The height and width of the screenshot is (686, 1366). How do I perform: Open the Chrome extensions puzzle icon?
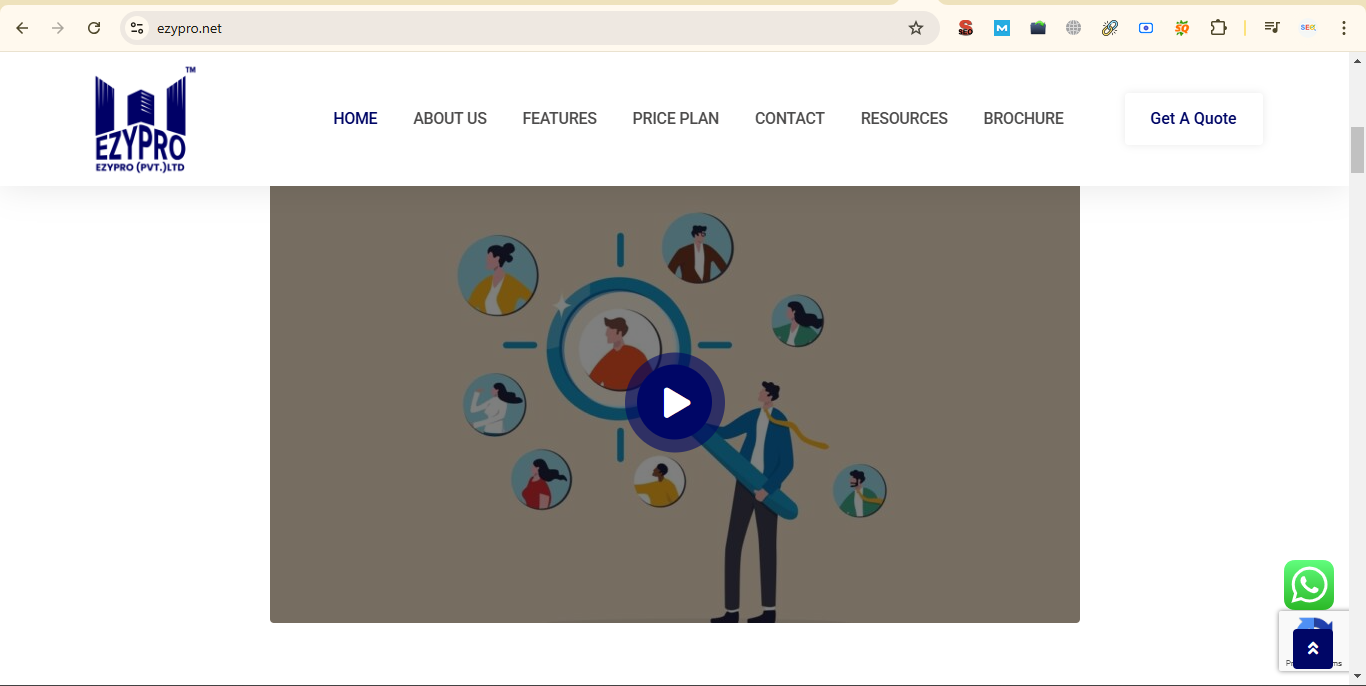(x=1219, y=27)
